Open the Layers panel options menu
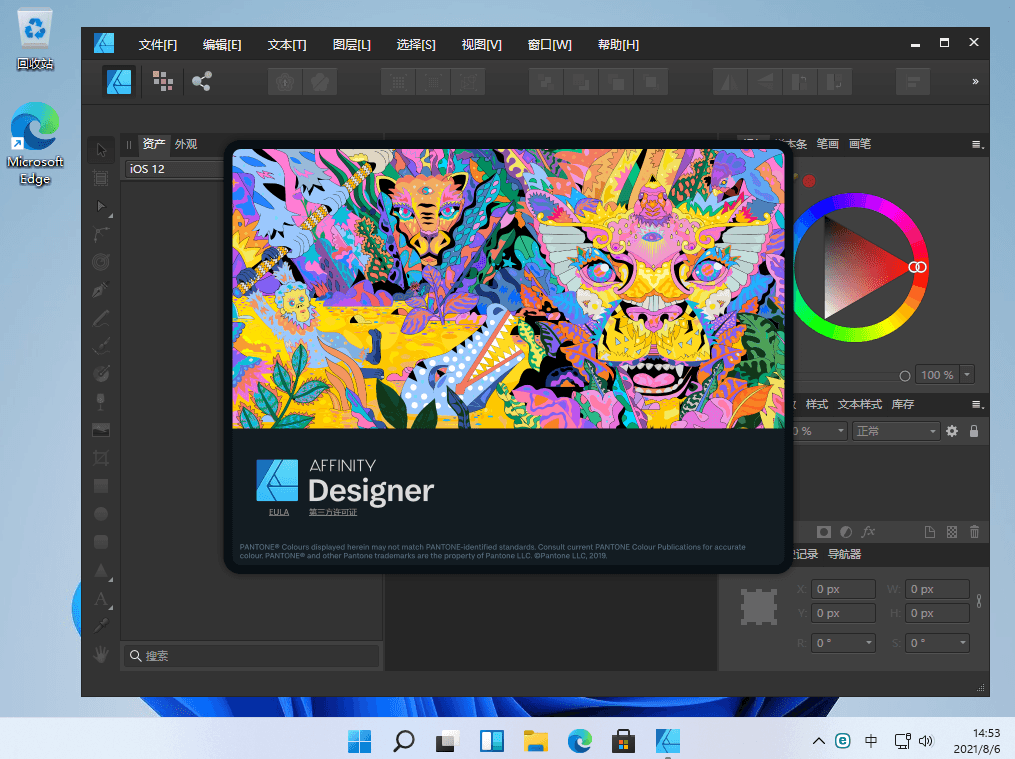Image resolution: width=1015 pixels, height=759 pixels. 977,405
